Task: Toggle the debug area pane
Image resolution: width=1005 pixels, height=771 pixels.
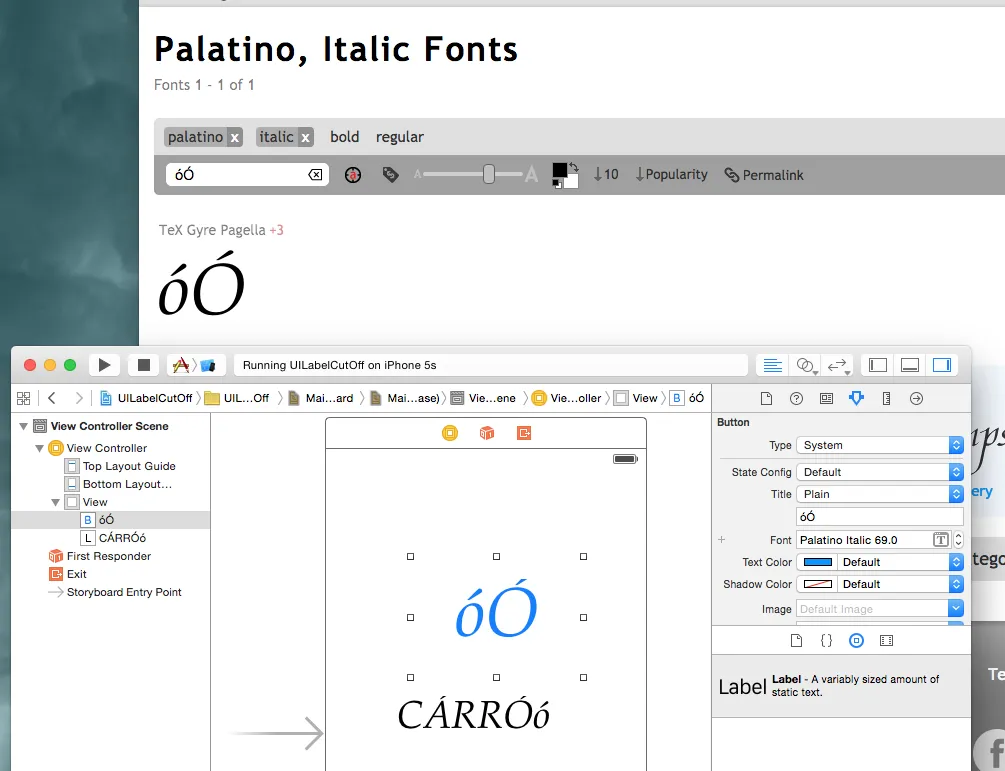Action: click(909, 365)
